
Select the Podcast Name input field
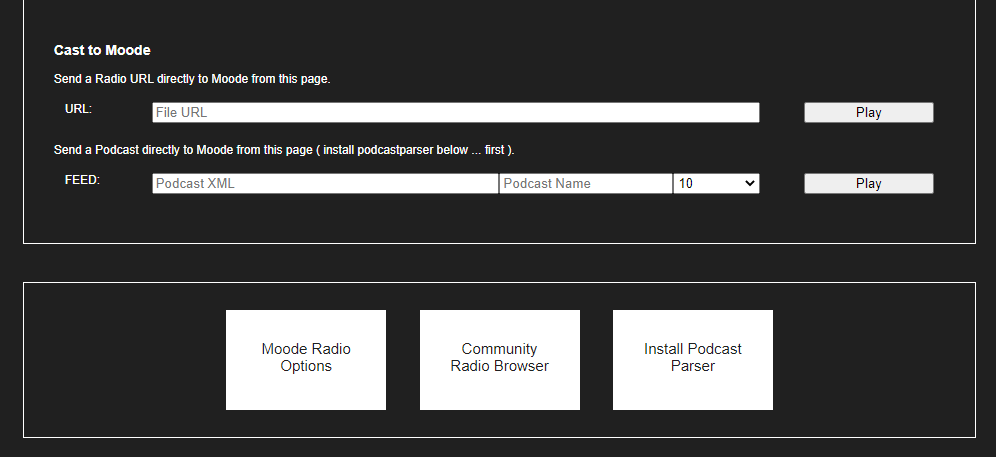coord(586,184)
